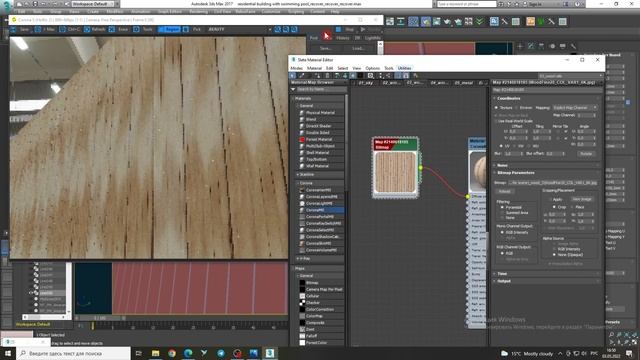Click Ctrl+C copy in the Corona frame buffer
This screenshot has width=640, height=360.
[70, 29]
